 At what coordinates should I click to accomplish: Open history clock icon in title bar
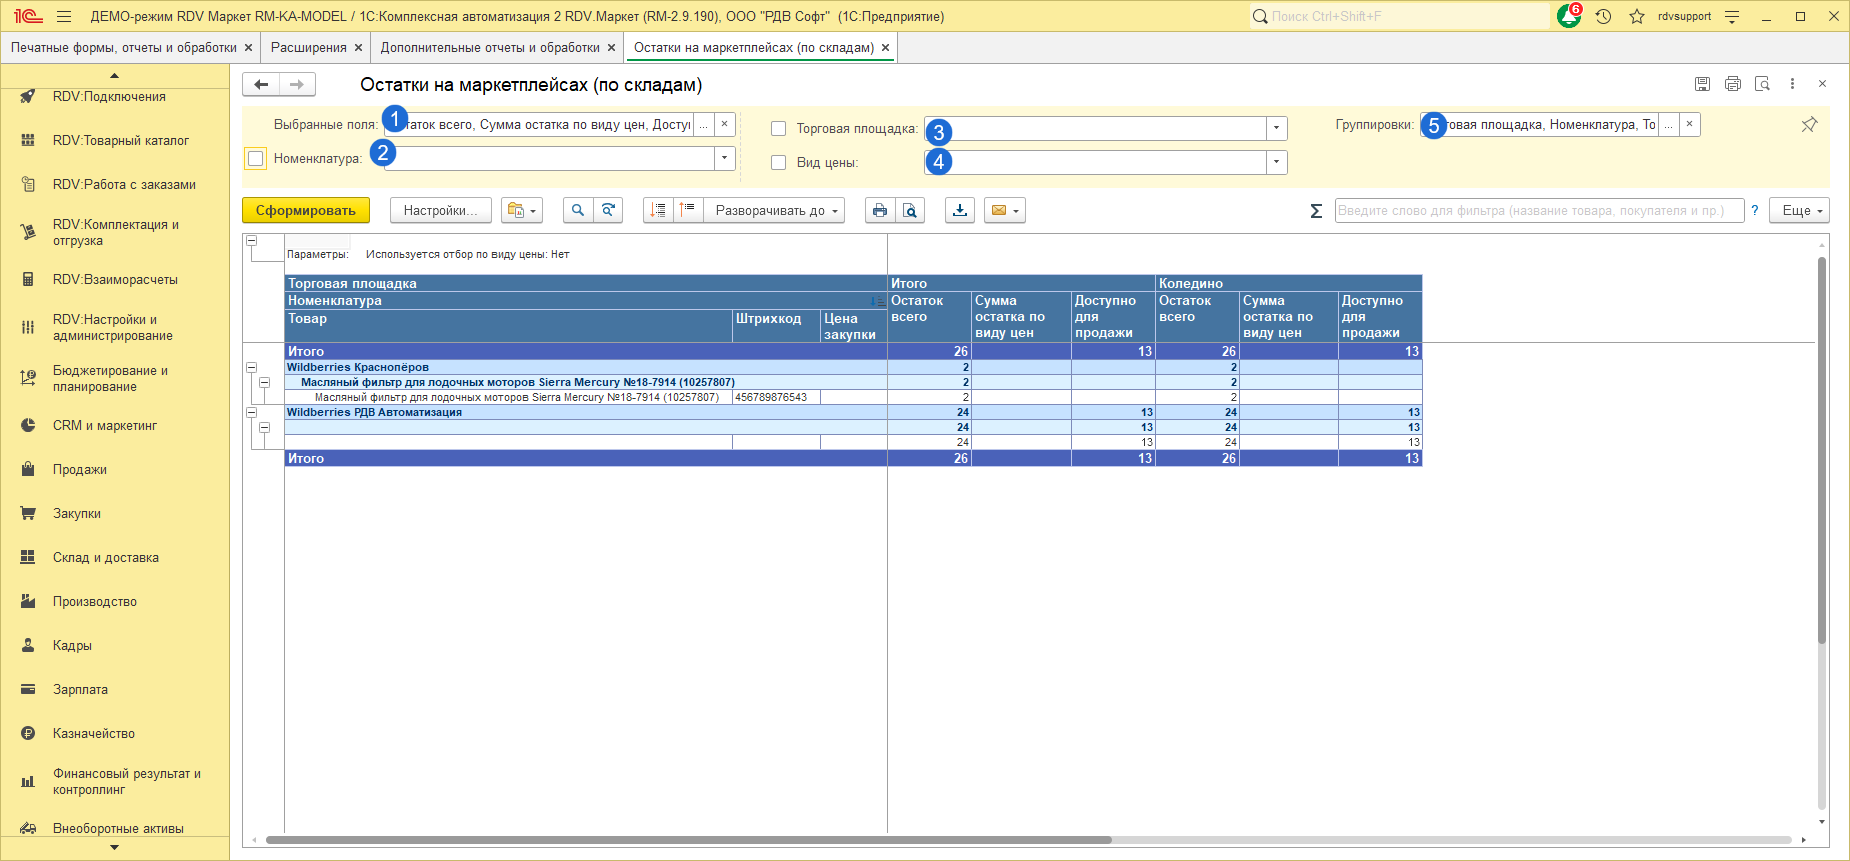point(1603,17)
